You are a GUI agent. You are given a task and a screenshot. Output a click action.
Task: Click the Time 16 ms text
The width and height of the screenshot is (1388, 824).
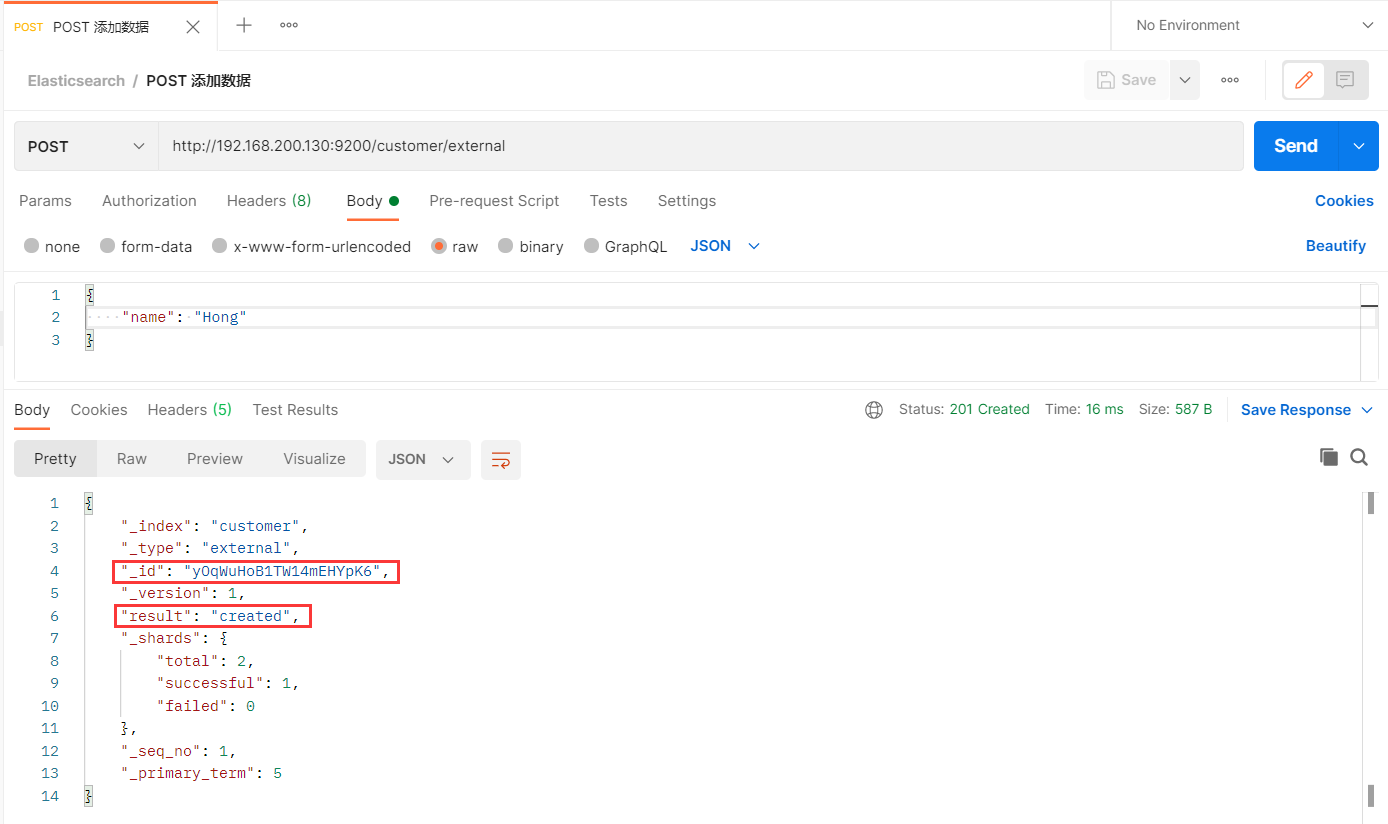click(x=1084, y=410)
